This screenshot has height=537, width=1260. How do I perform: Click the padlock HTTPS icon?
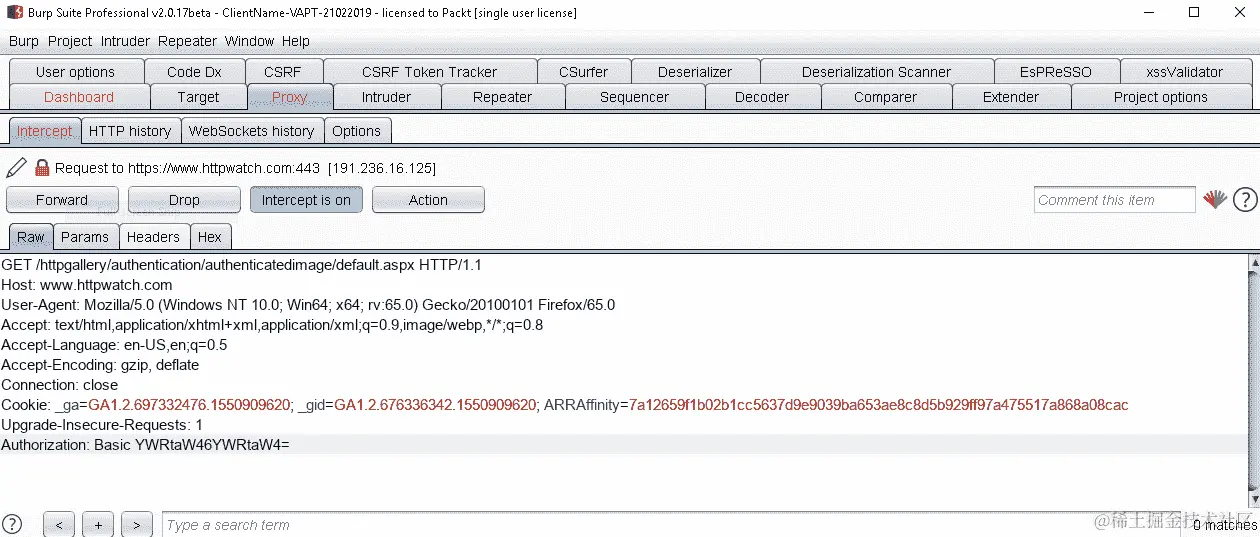point(42,168)
